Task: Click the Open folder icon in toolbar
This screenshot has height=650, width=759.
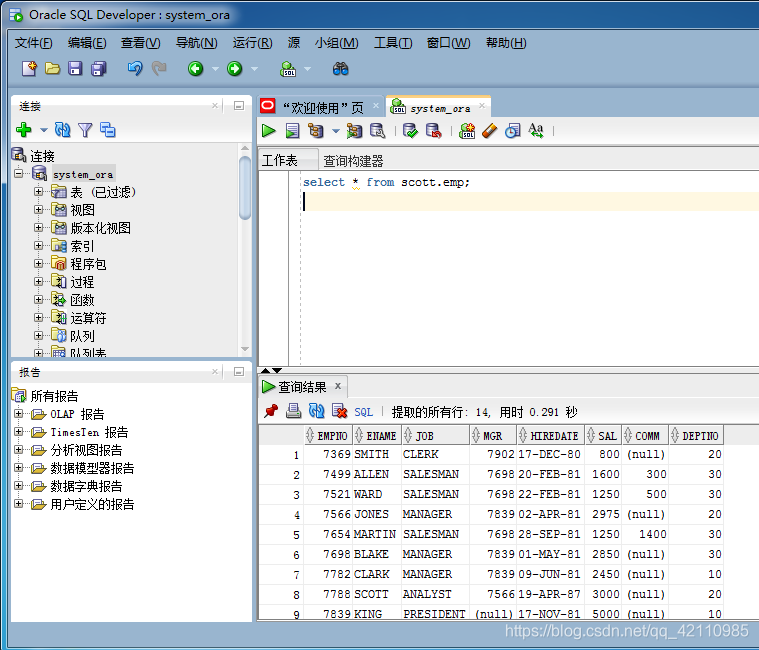Action: 52,69
